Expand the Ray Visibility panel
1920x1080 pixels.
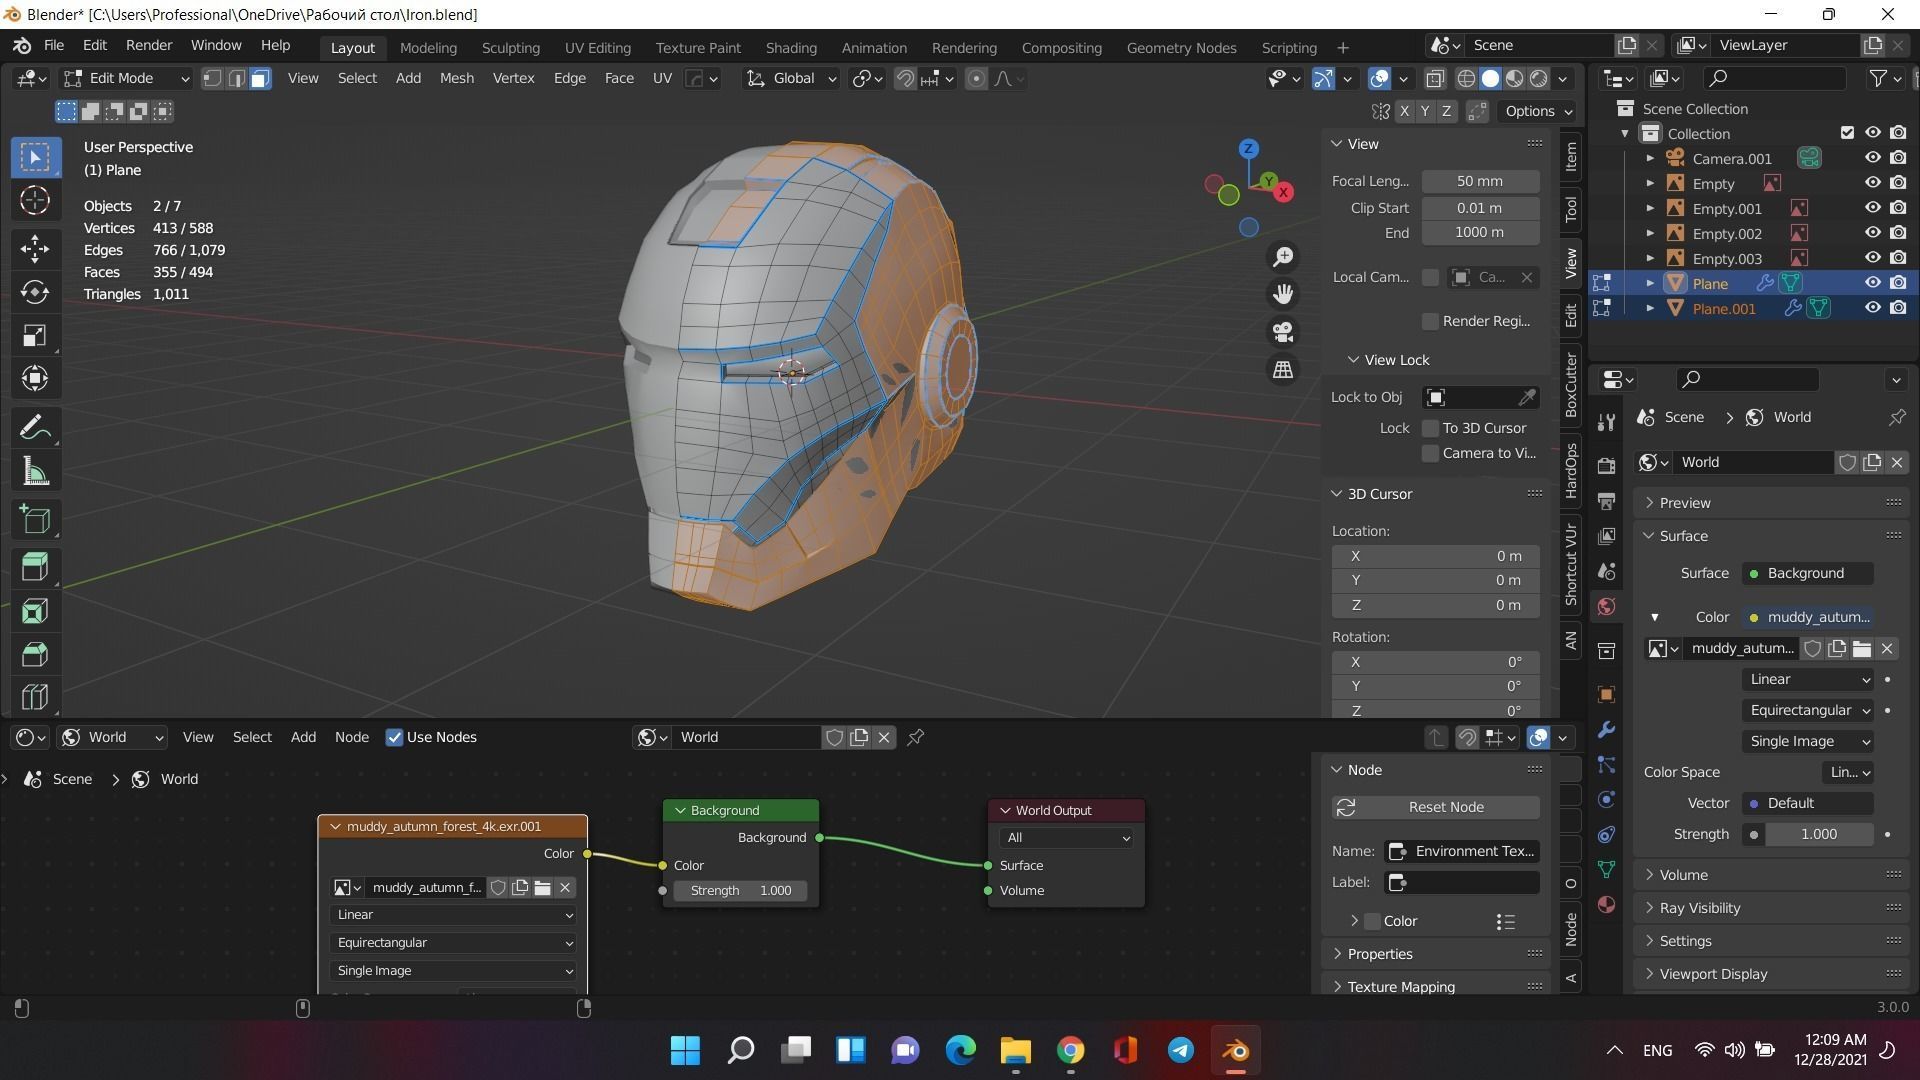pos(1699,908)
